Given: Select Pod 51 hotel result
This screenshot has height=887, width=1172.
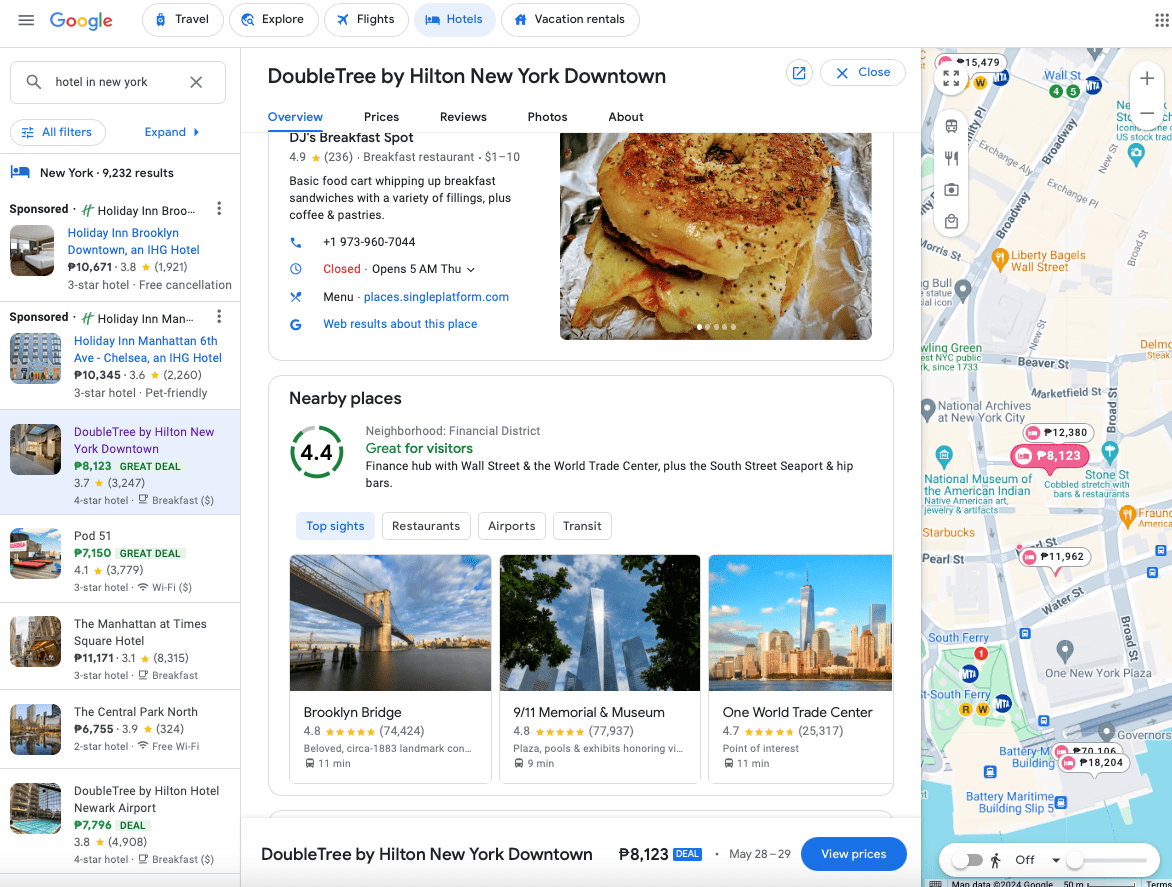Looking at the screenshot, I should point(120,559).
